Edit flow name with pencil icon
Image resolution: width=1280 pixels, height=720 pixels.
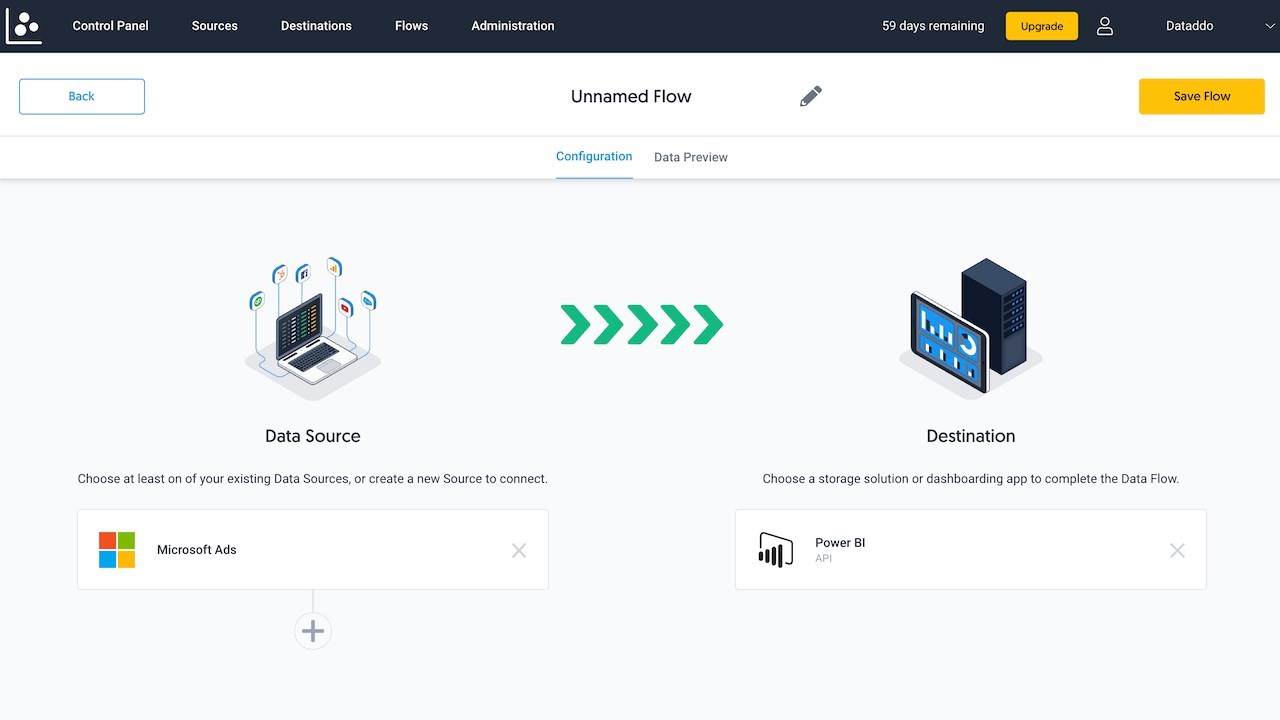(x=811, y=96)
